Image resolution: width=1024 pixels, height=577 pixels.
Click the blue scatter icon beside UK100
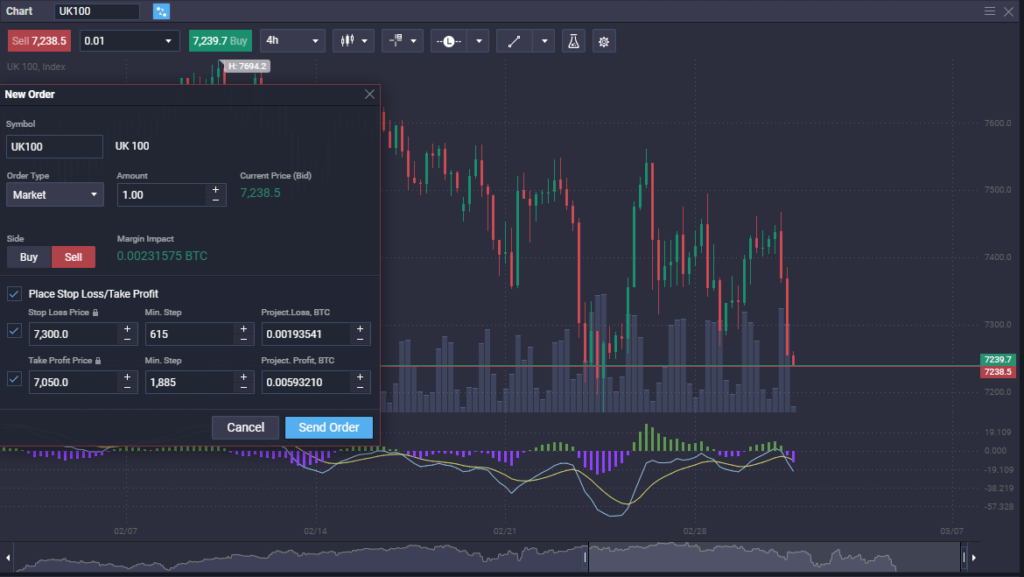pyautogui.click(x=160, y=10)
